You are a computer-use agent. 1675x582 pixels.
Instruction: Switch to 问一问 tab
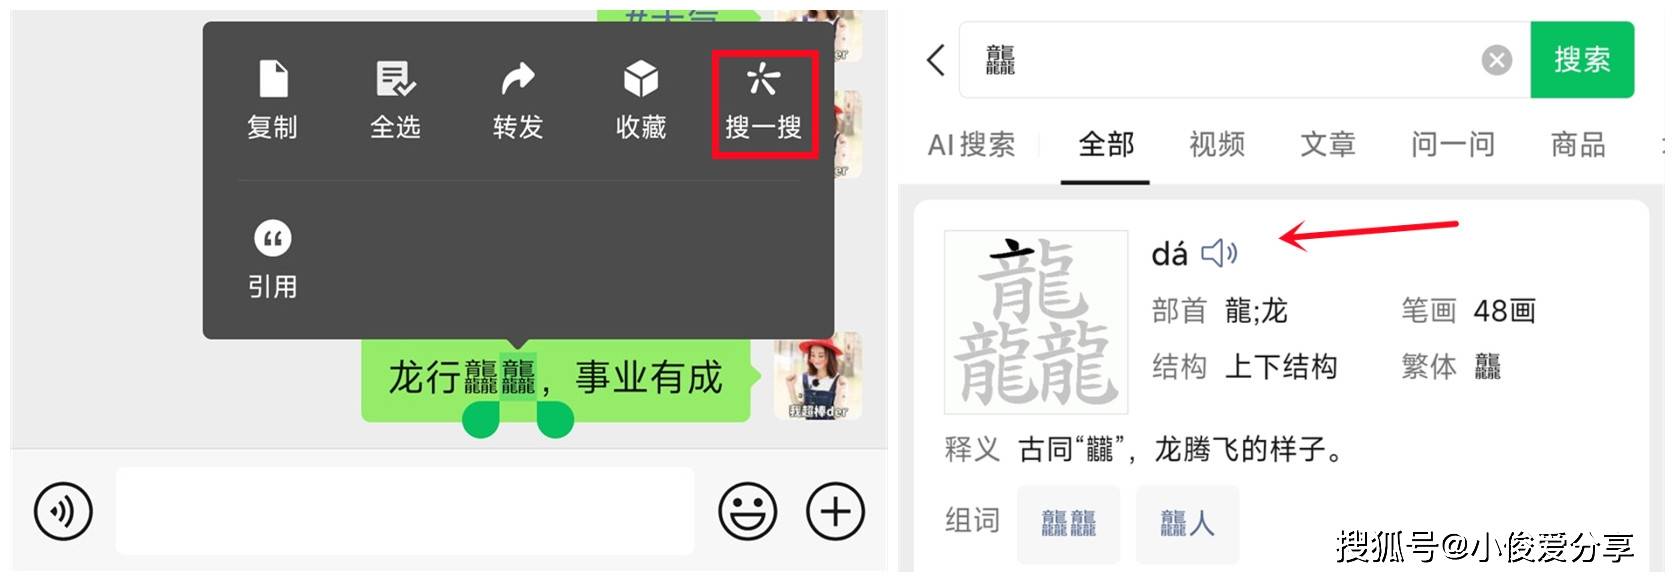pyautogui.click(x=1453, y=145)
